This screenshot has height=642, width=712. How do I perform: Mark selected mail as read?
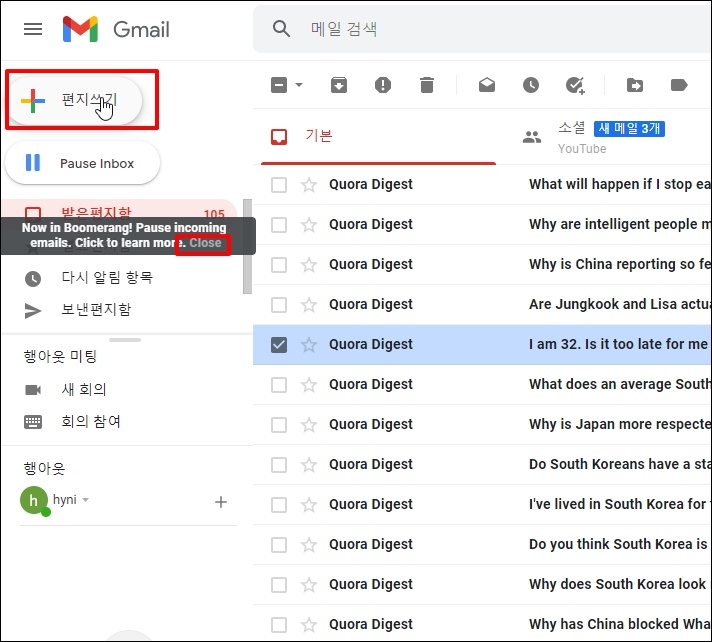pyautogui.click(x=487, y=85)
